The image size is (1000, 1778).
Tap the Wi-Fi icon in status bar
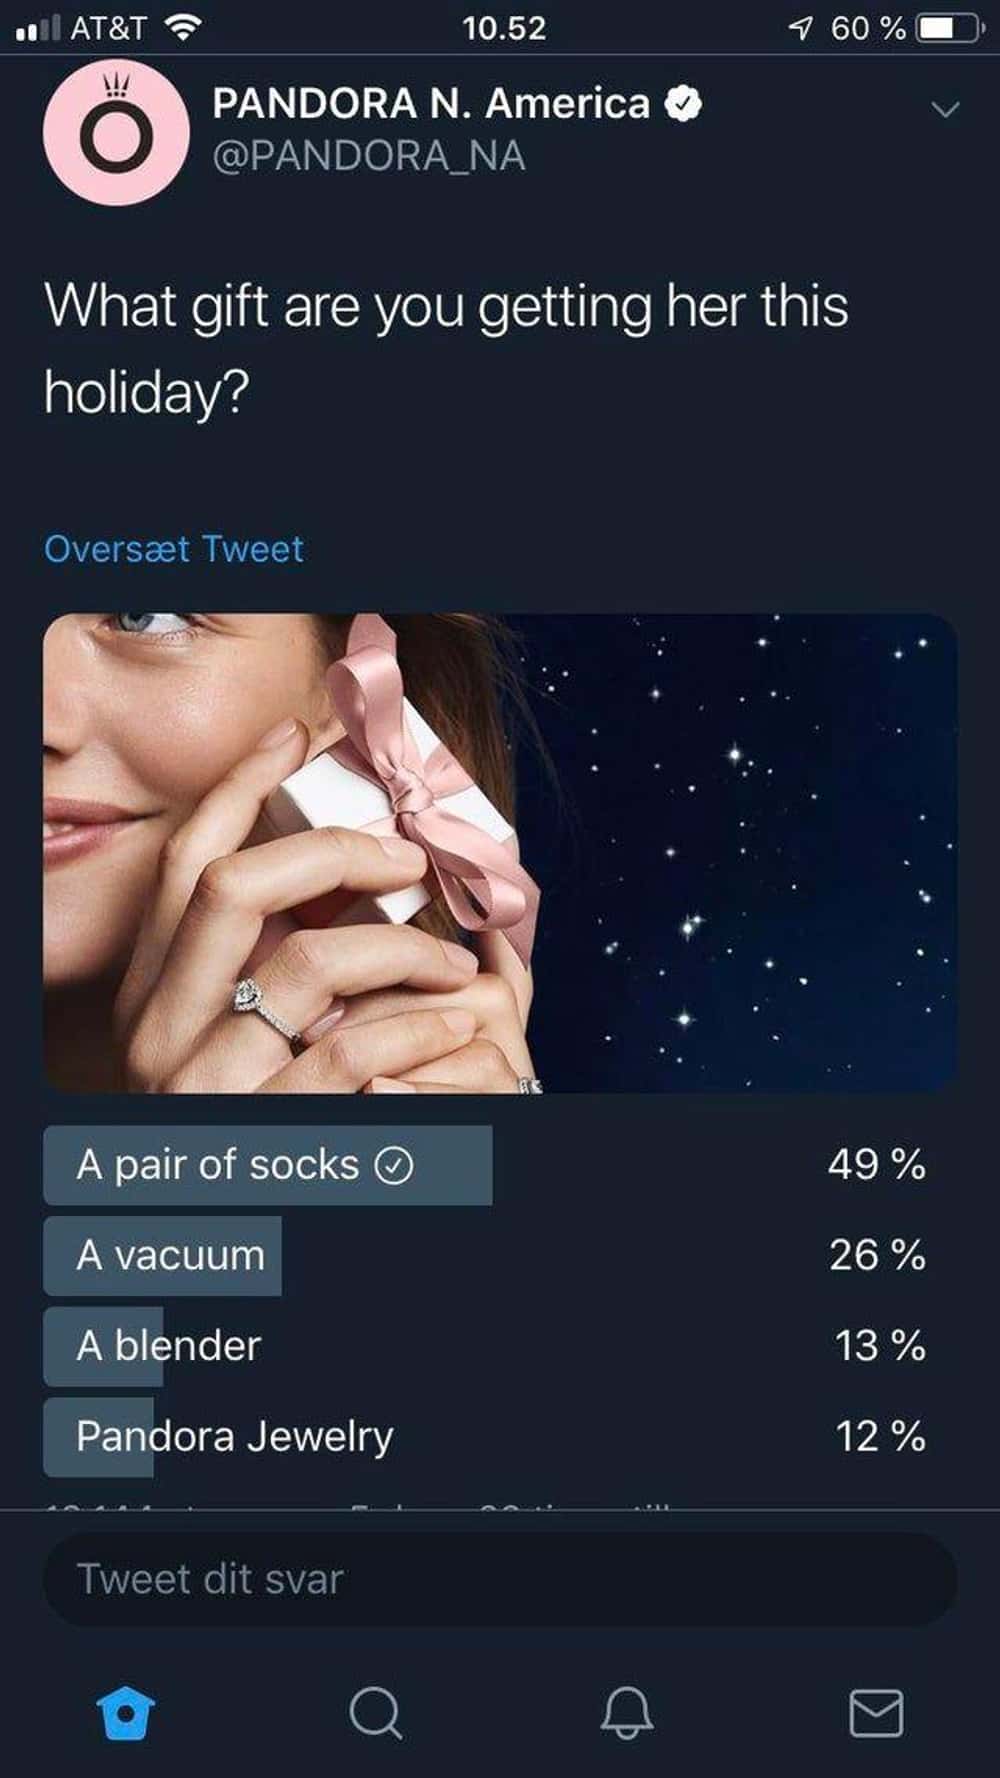coord(182,28)
